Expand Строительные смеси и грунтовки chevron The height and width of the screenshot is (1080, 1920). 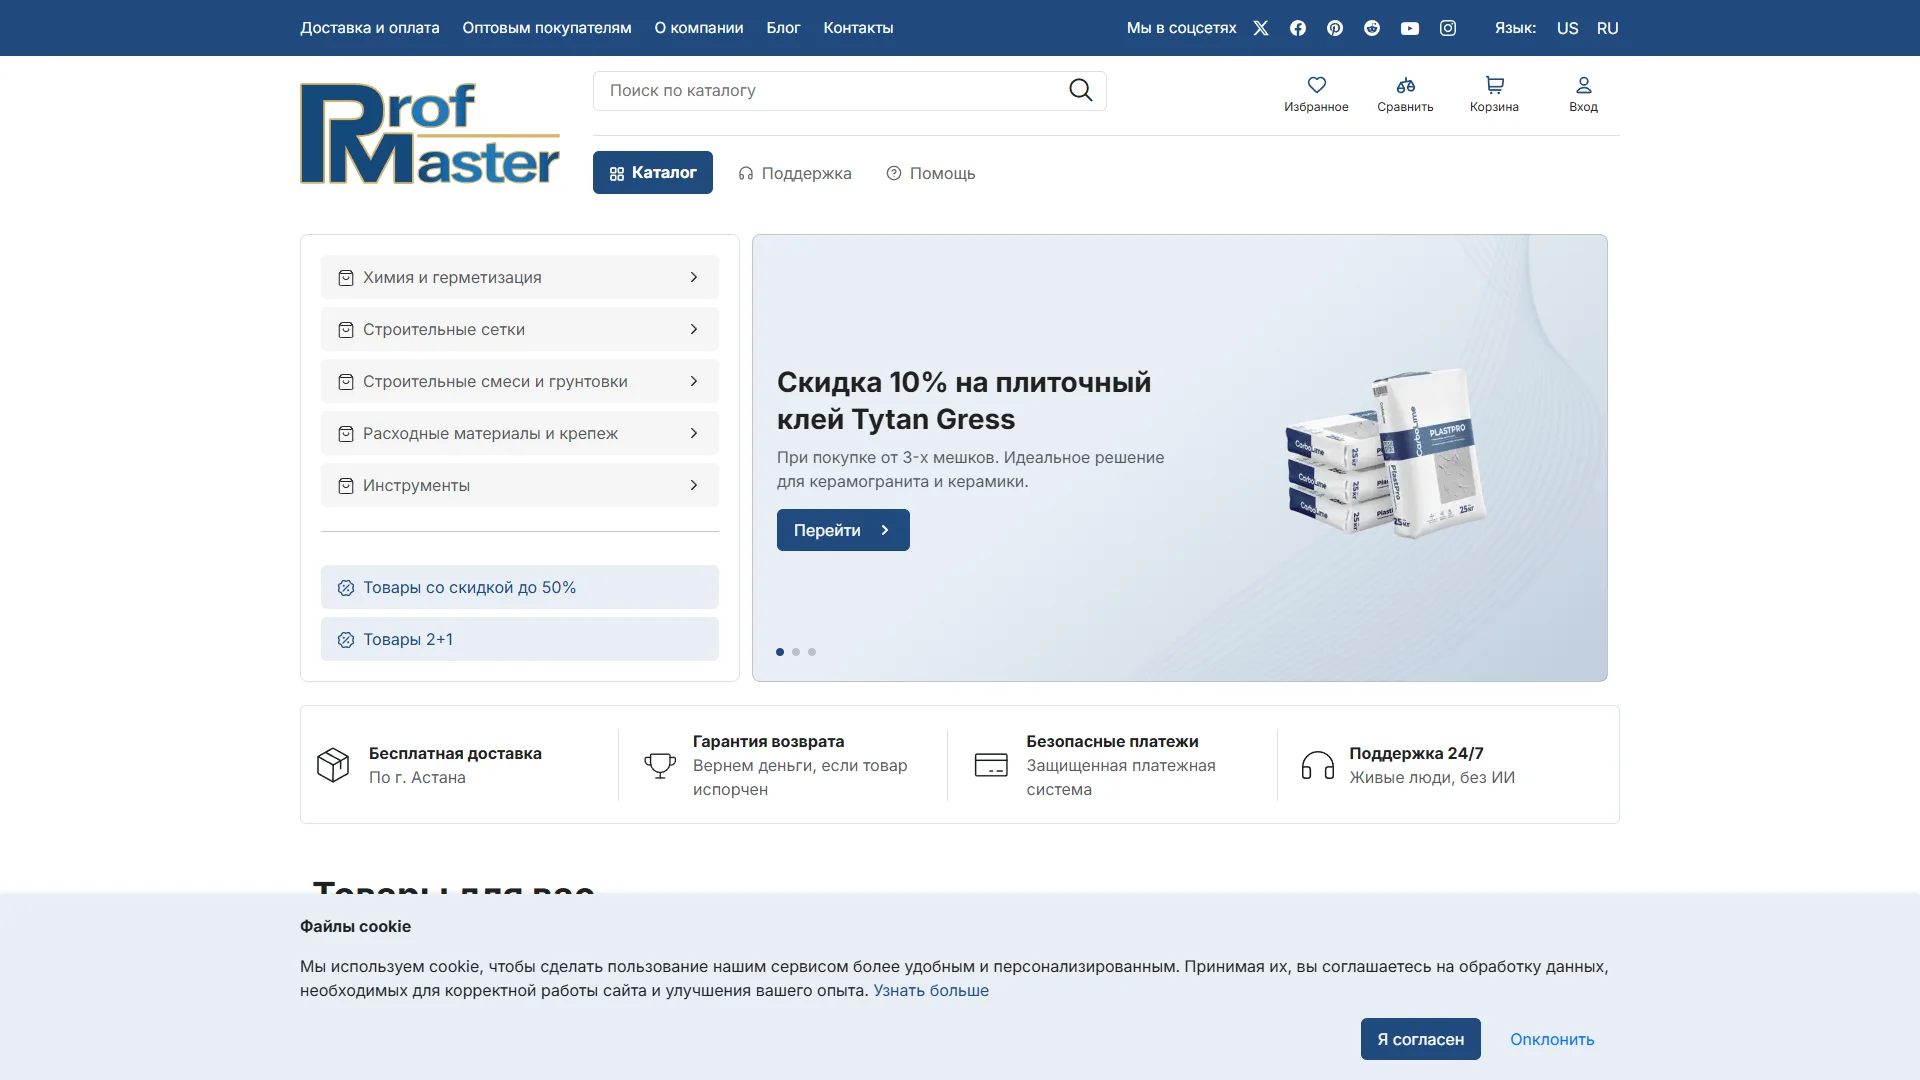point(694,381)
